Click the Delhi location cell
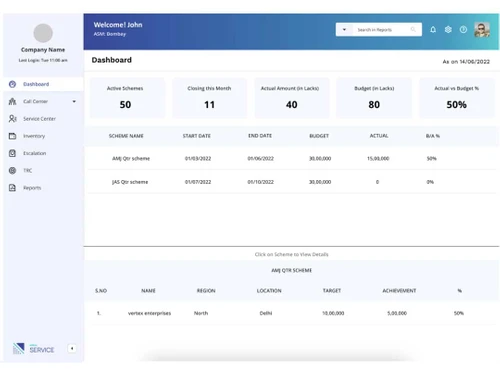 tap(266, 313)
